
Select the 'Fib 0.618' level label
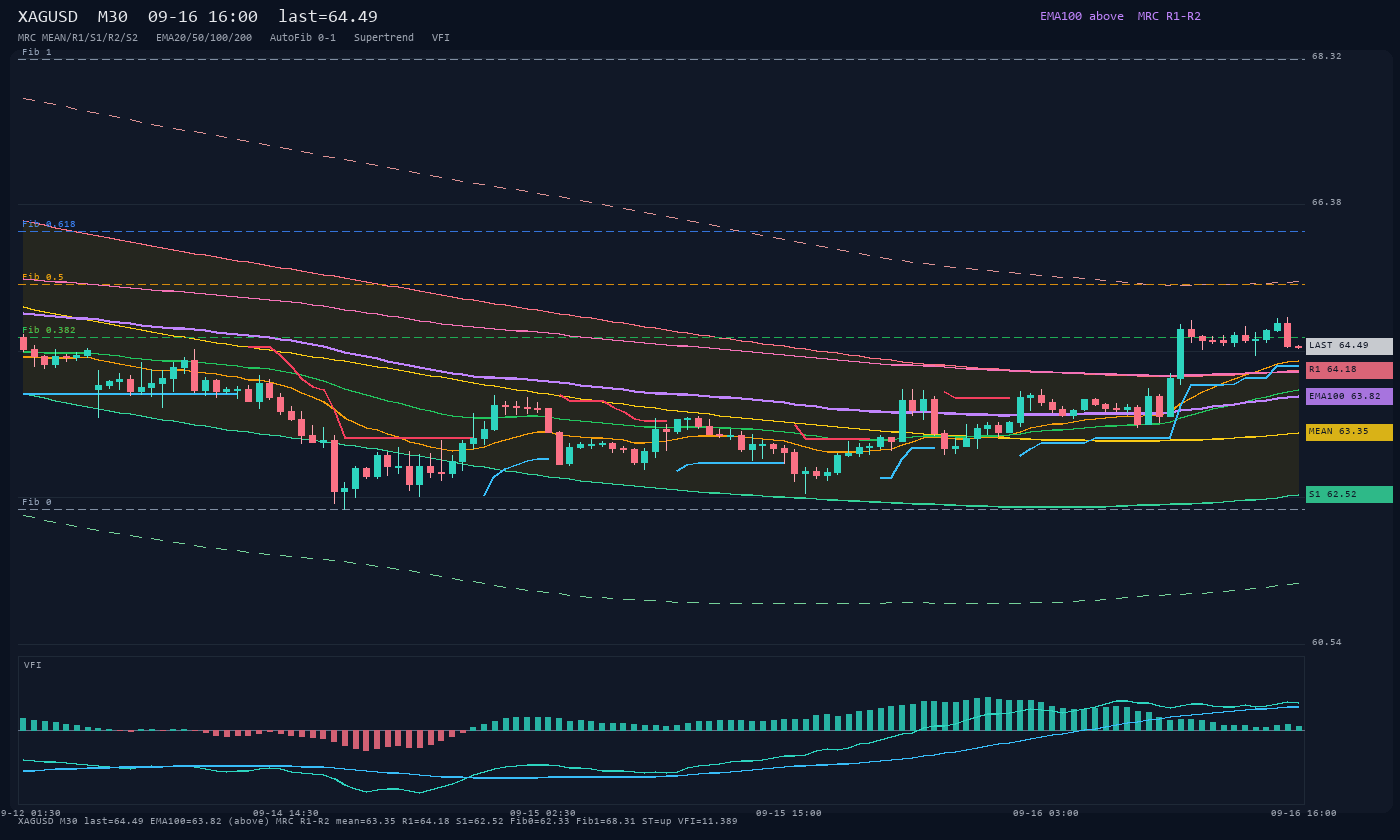[x=49, y=224]
